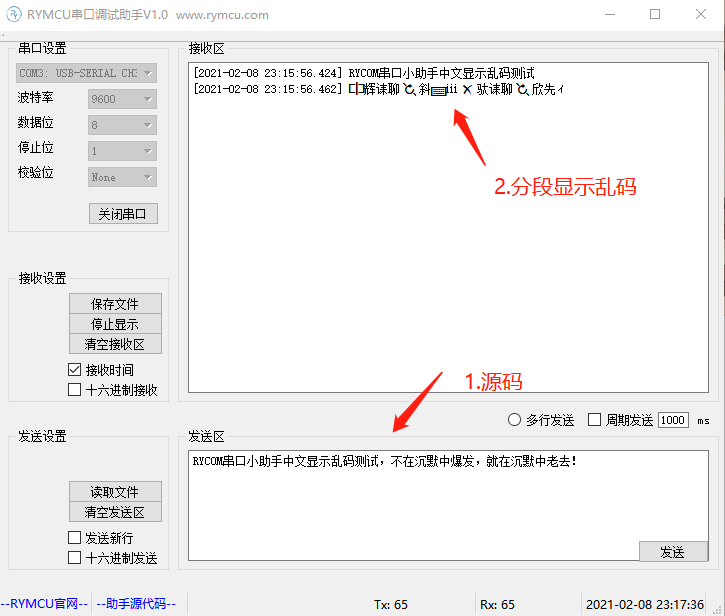Click the first received line timestamped 23:15:56.424
725x616 pixels.
364,73
